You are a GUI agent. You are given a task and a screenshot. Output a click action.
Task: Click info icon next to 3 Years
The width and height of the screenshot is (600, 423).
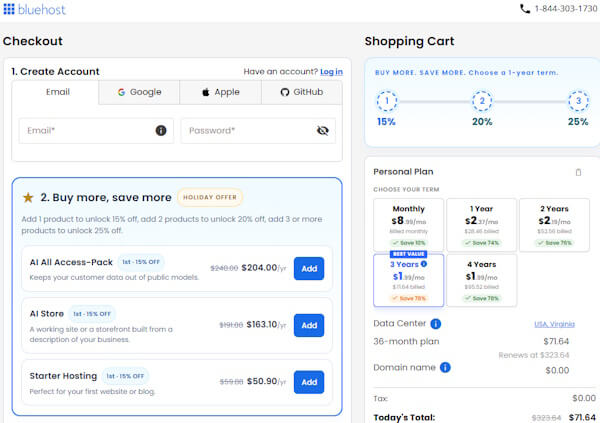(x=424, y=264)
